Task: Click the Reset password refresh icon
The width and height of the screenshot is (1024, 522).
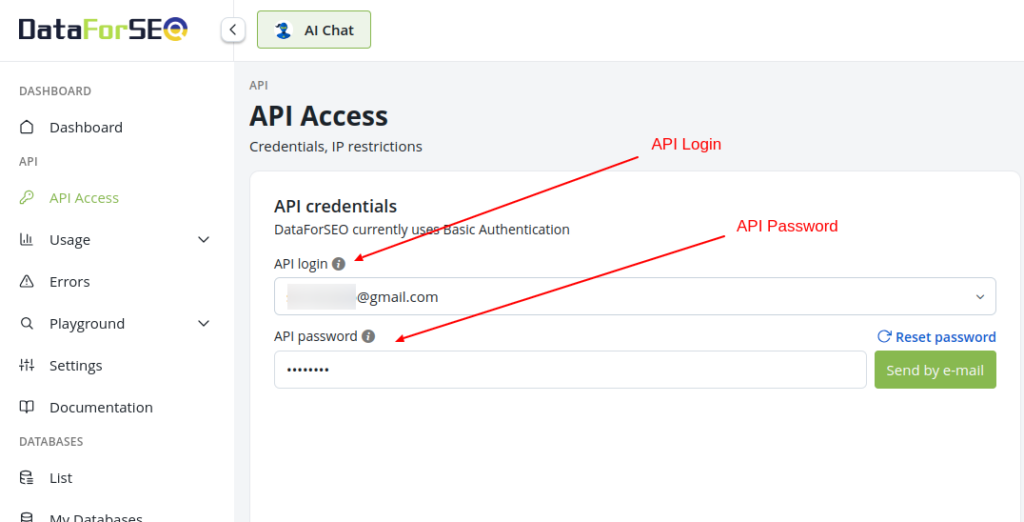Action: 884,336
